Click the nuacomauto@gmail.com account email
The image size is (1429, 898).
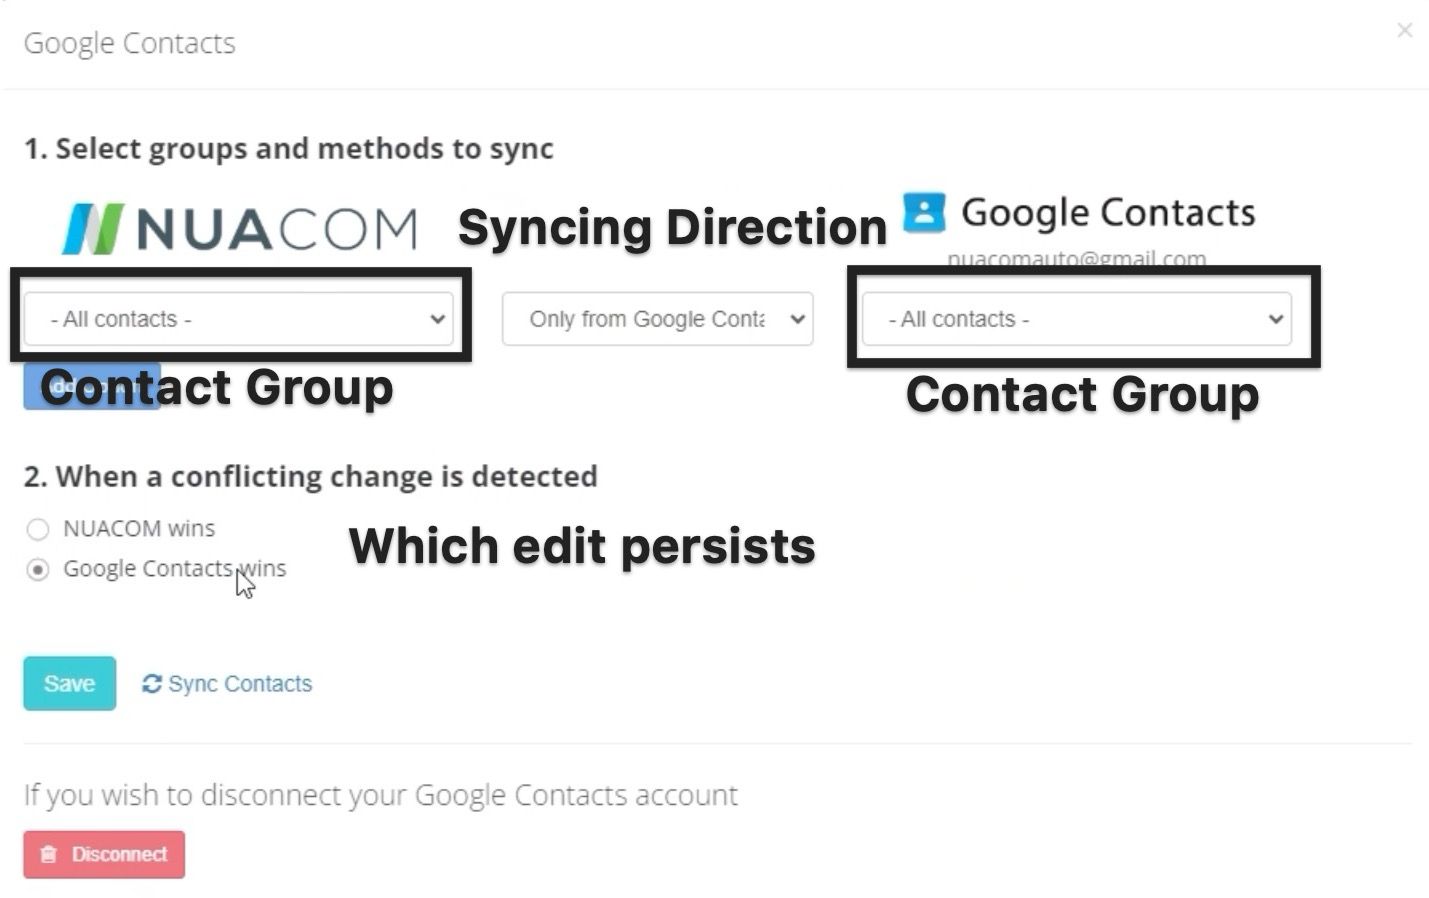point(1076,259)
